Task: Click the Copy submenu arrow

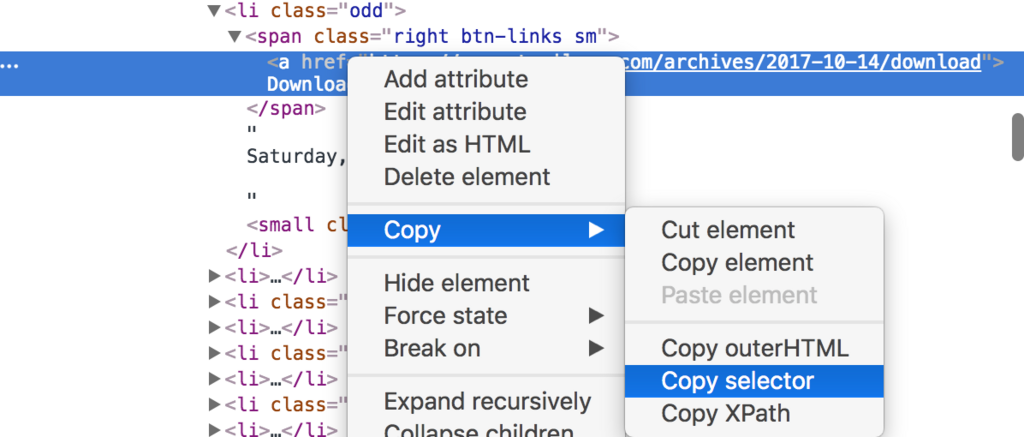Action: pyautogui.click(x=596, y=230)
